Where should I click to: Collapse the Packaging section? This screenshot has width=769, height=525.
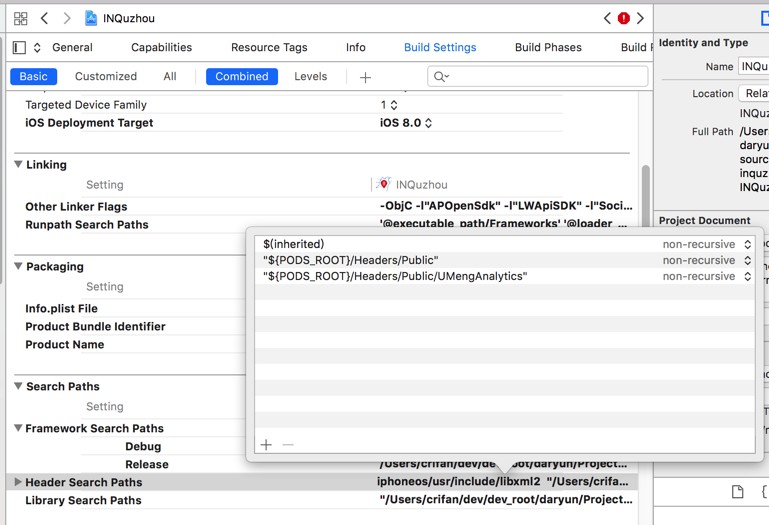tap(18, 266)
